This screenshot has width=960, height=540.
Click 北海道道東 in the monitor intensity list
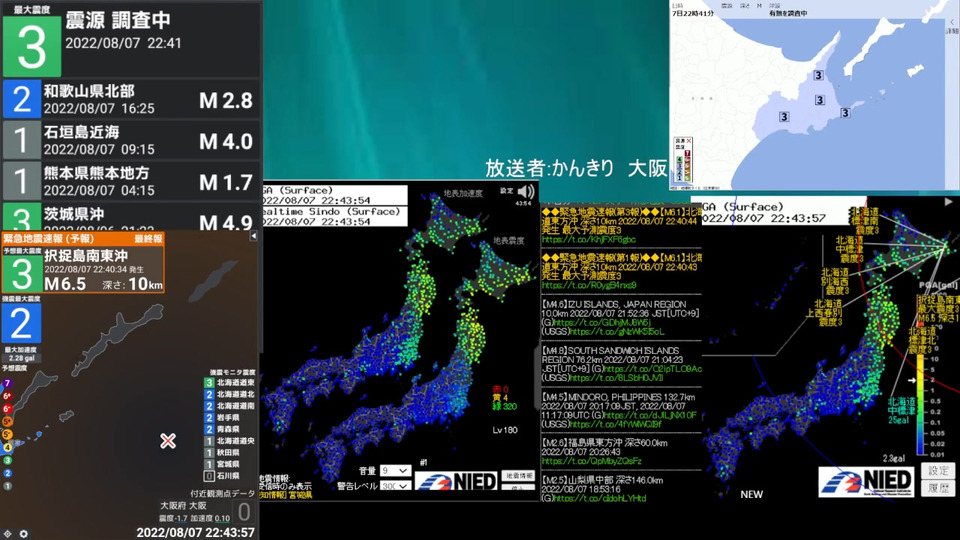[230, 383]
